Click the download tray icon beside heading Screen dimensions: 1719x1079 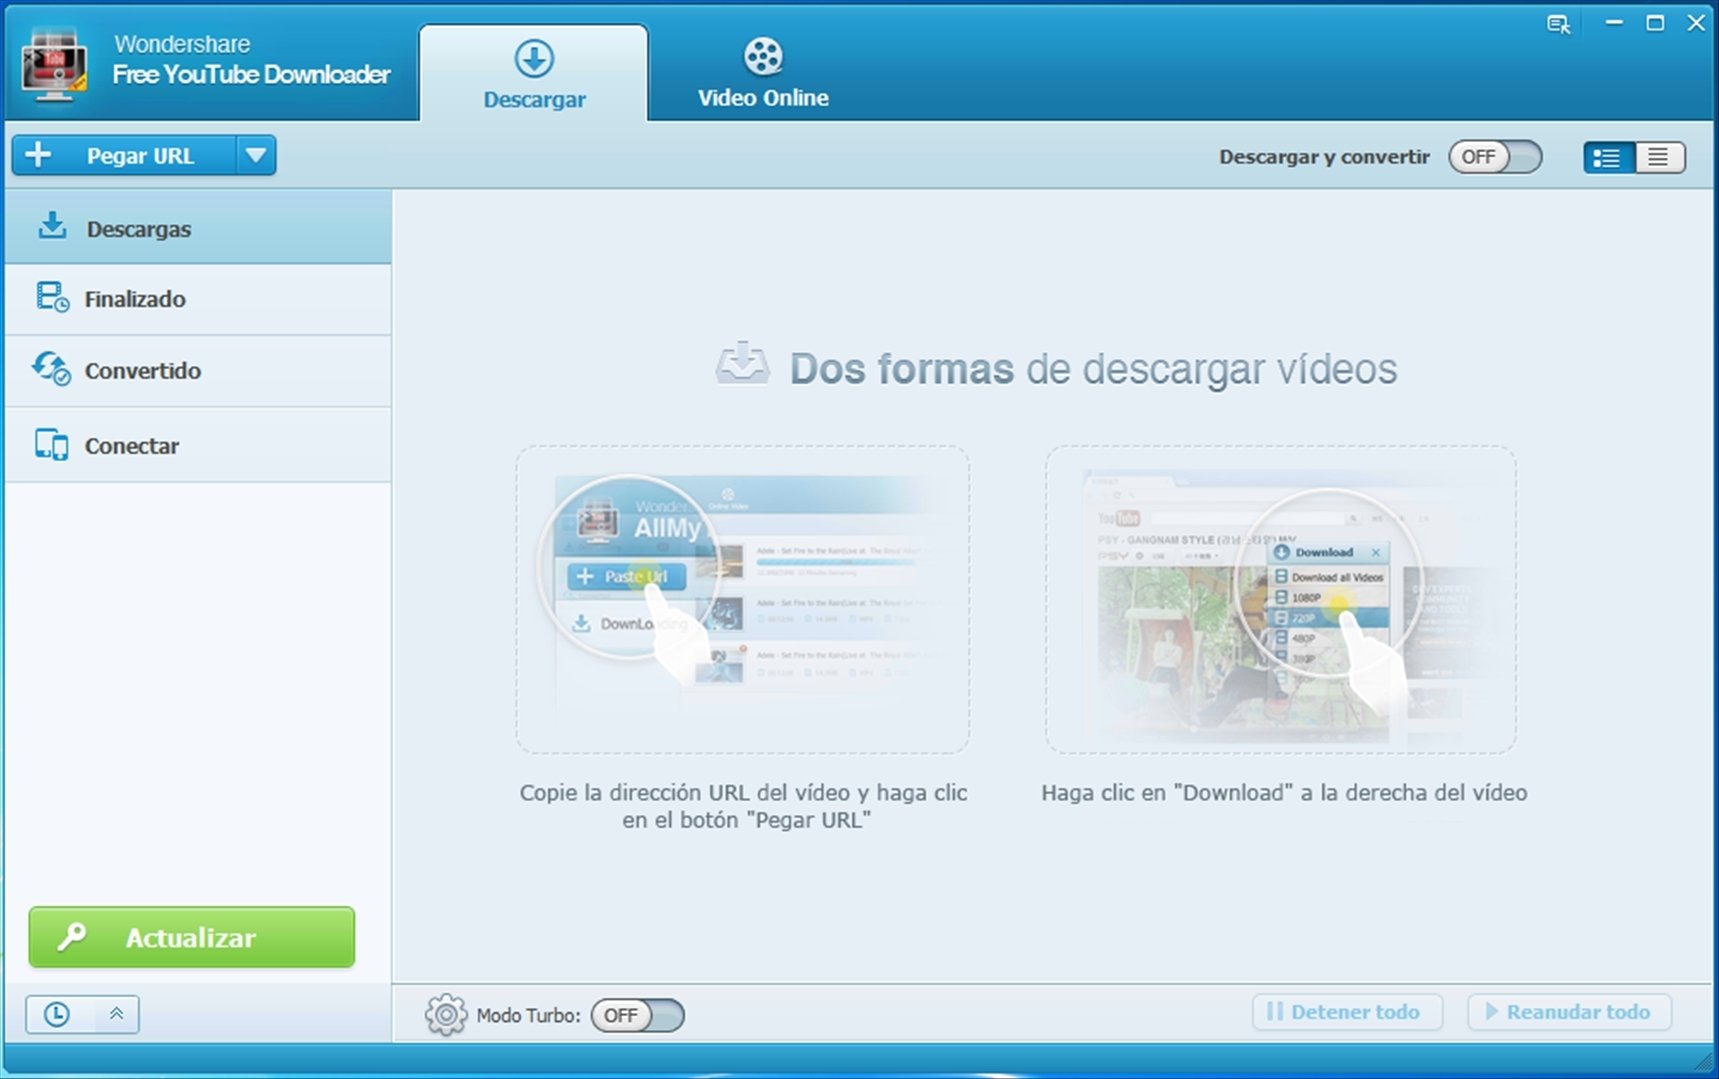743,364
